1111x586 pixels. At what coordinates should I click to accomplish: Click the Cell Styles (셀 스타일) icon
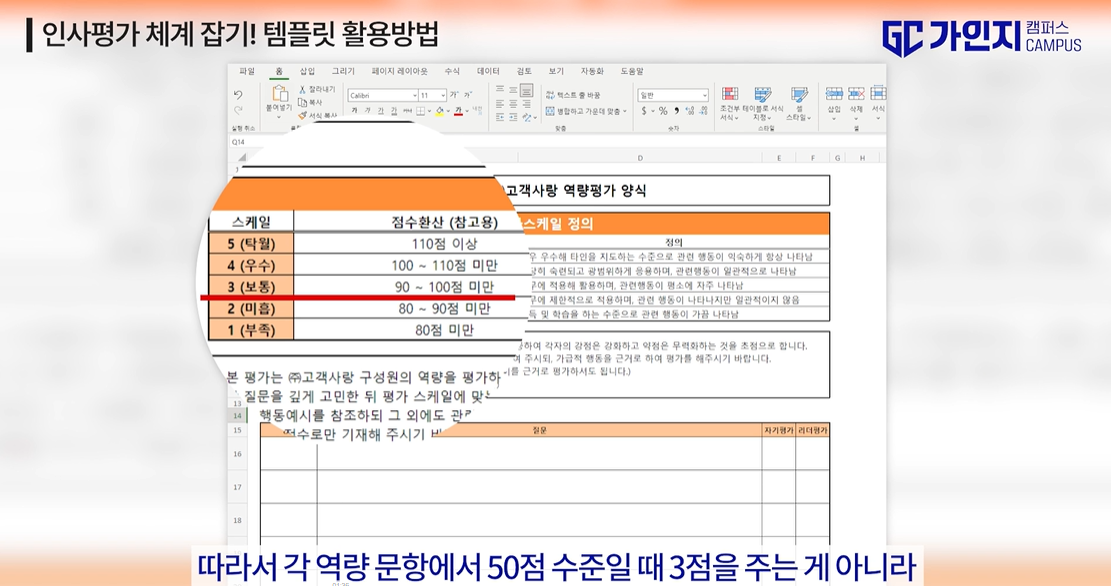pos(799,96)
